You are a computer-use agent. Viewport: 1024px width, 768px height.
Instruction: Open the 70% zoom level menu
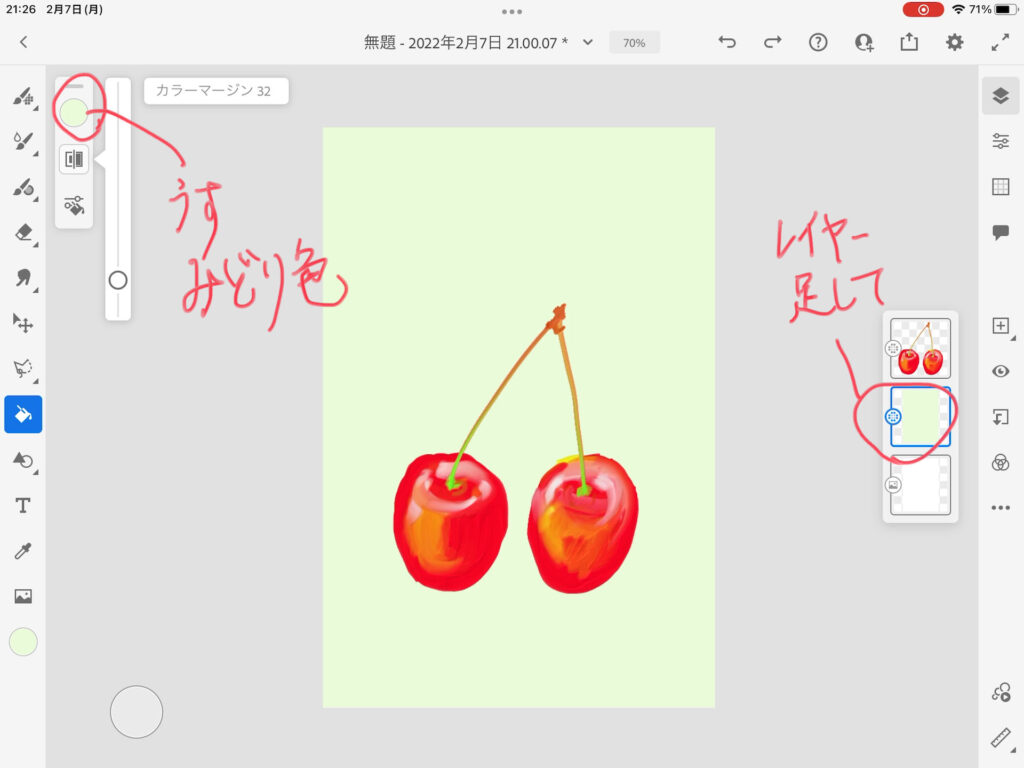[634, 43]
